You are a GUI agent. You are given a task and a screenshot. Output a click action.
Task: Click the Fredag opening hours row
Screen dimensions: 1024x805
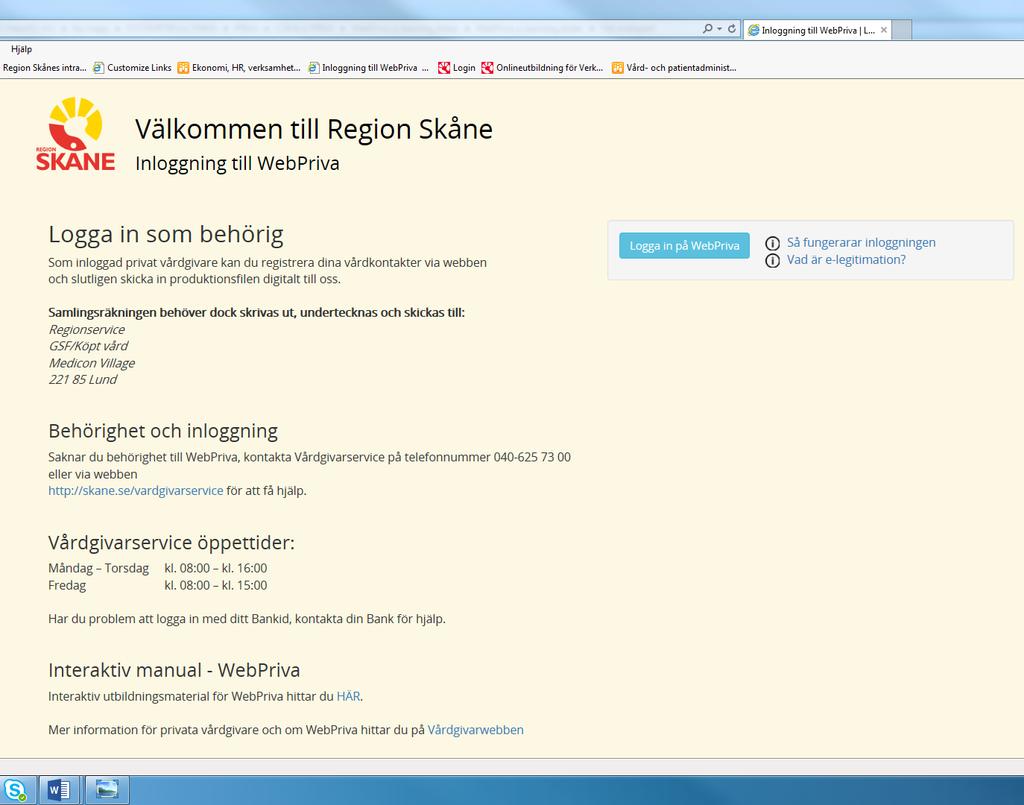[157, 585]
